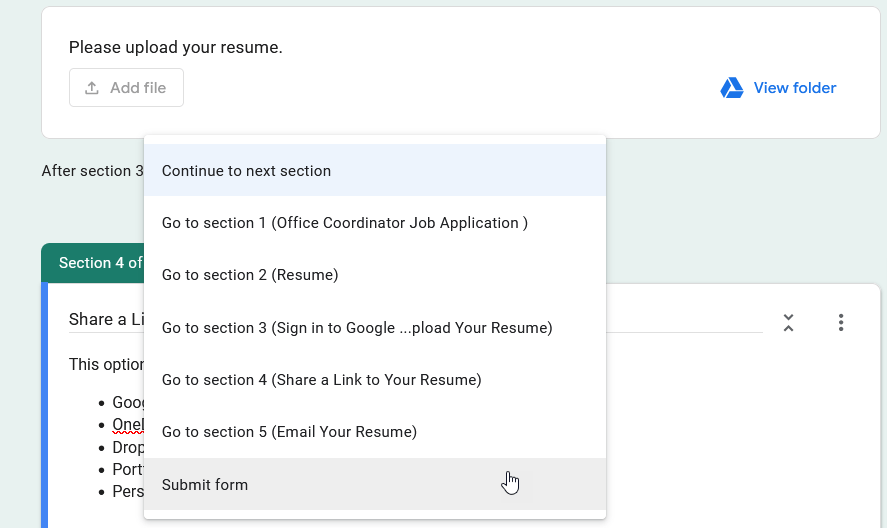Image resolution: width=887 pixels, height=528 pixels.
Task: Click the Drop bullet item in the description
Action: coord(128,447)
